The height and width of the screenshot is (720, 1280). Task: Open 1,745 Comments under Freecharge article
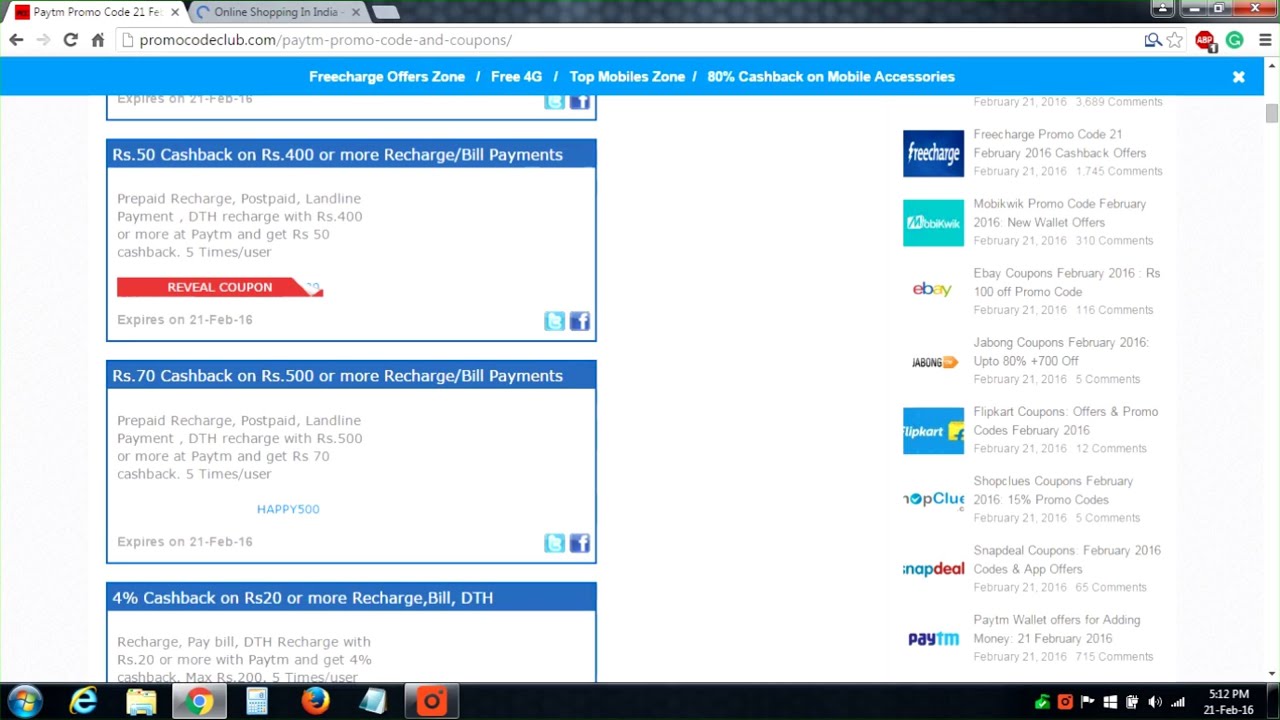pos(1119,171)
